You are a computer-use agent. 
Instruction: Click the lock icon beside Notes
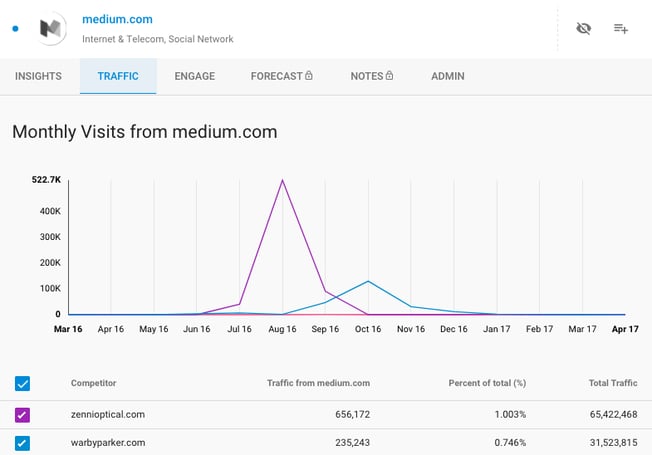tap(389, 75)
